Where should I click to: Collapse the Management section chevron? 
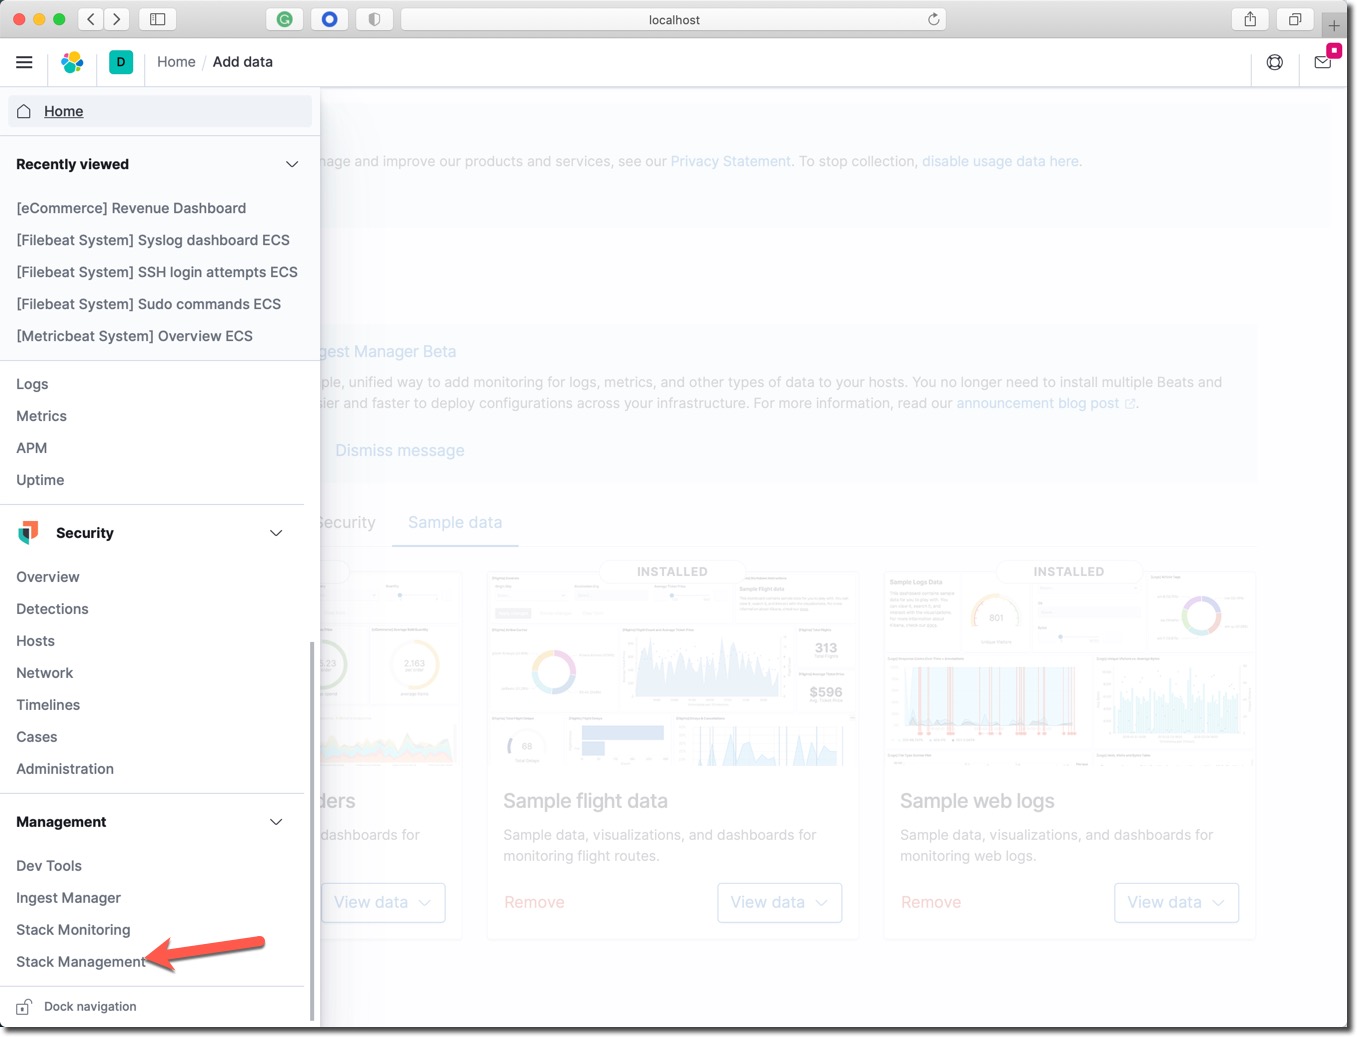(x=276, y=822)
